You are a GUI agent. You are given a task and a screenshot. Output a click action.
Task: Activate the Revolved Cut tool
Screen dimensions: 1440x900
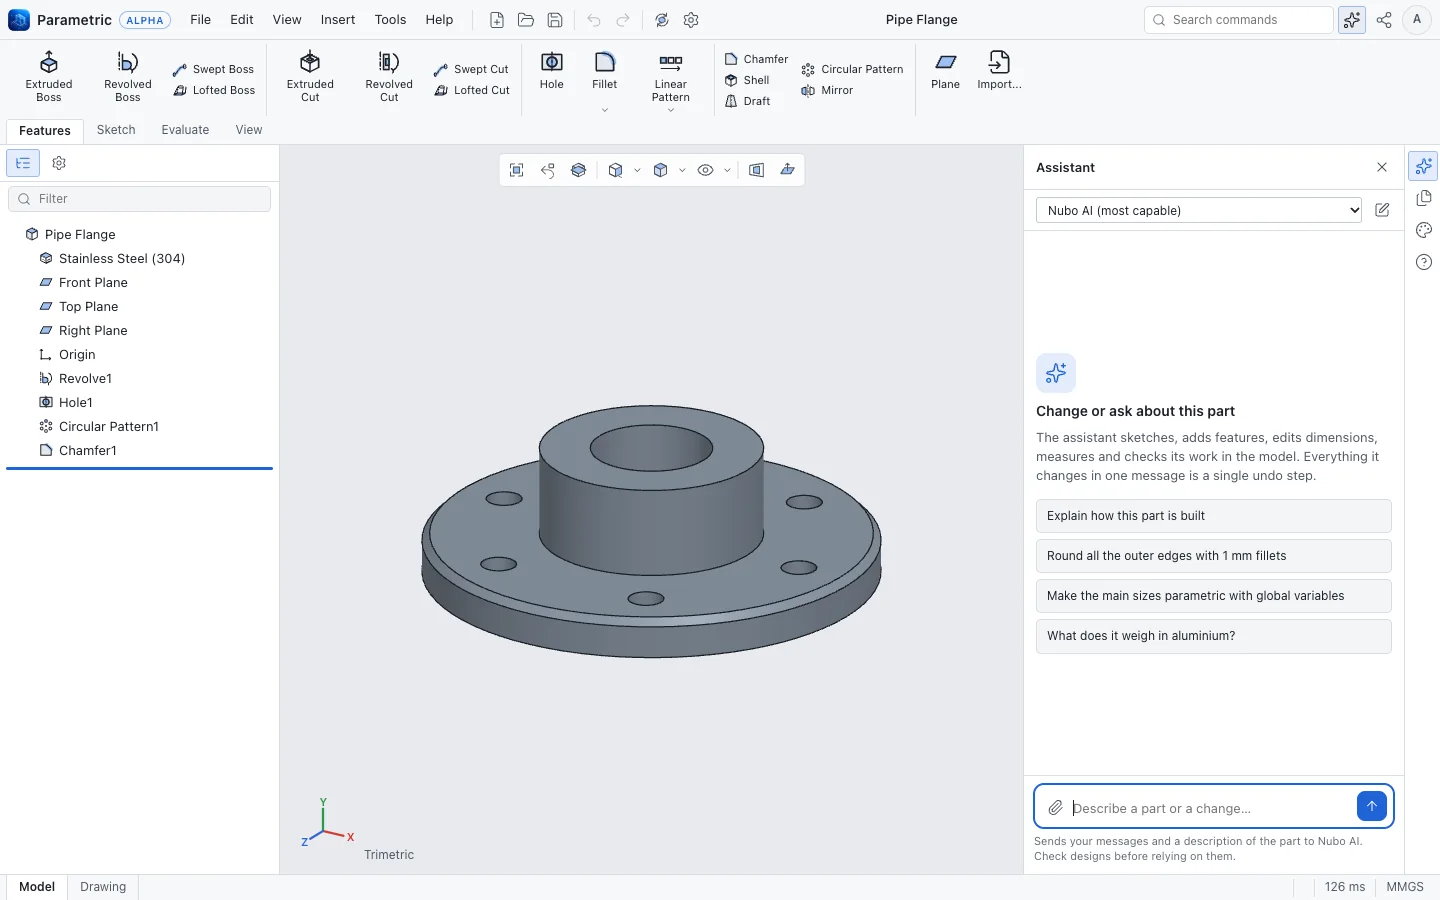point(389,76)
